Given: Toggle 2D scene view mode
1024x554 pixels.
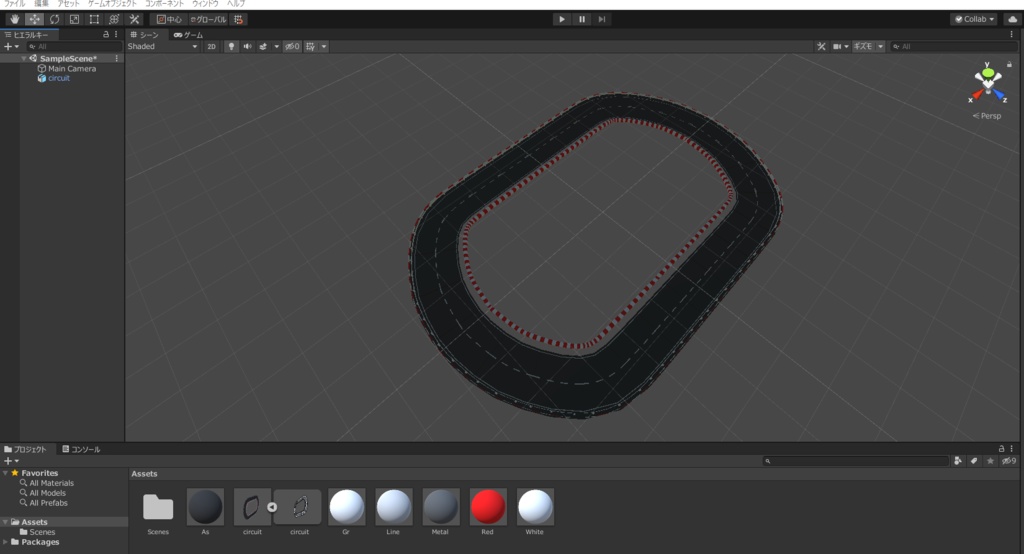Looking at the screenshot, I should point(212,46).
